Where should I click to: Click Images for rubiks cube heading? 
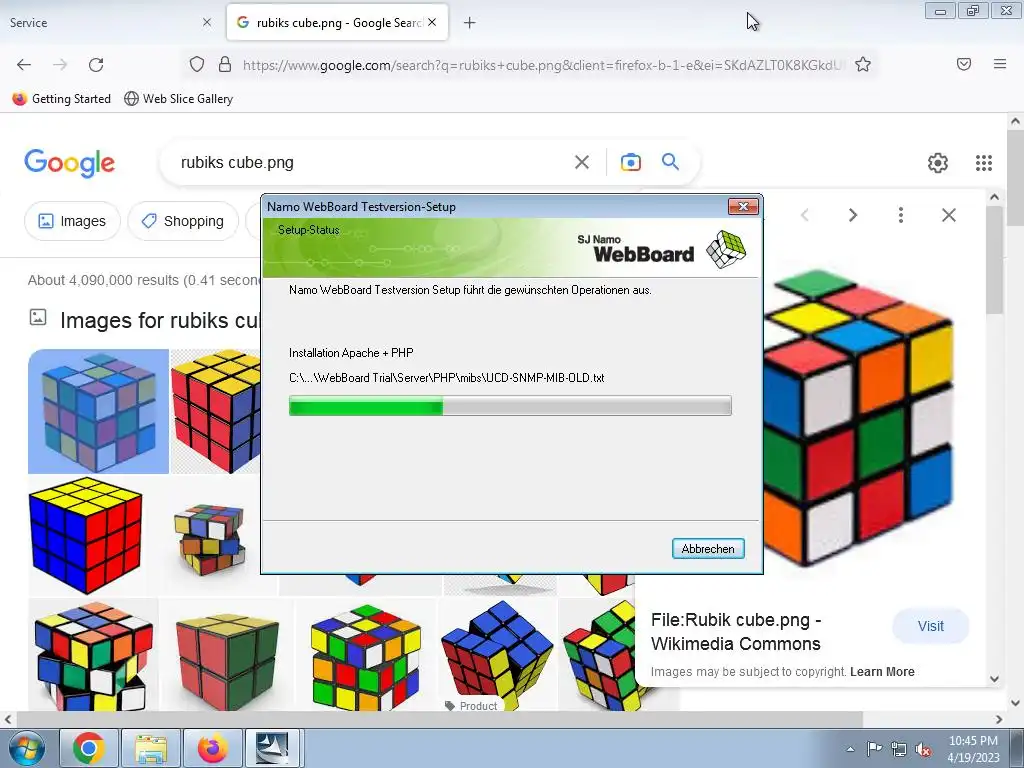(x=160, y=320)
